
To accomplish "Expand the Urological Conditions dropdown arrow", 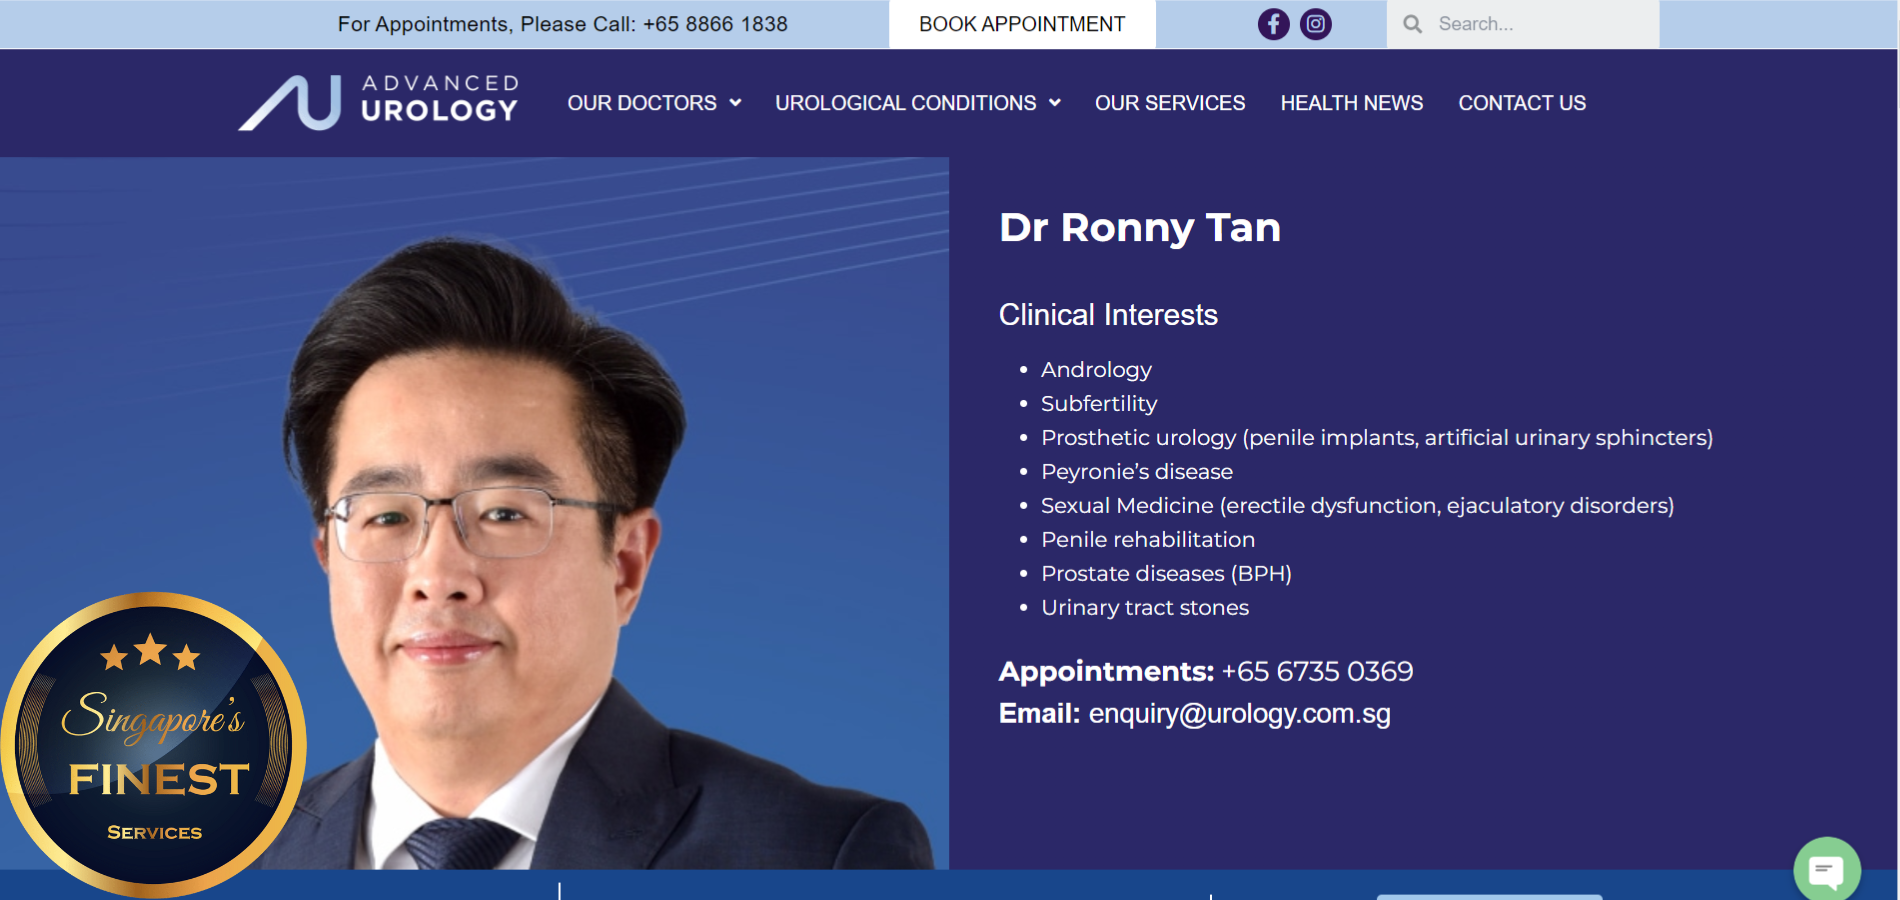I will pyautogui.click(x=1054, y=103).
